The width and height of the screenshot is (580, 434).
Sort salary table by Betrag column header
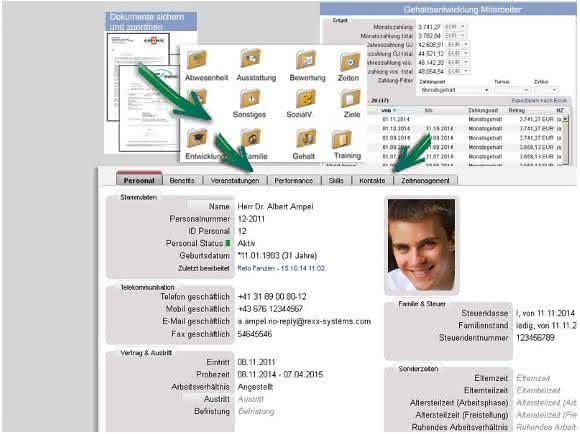(x=516, y=110)
